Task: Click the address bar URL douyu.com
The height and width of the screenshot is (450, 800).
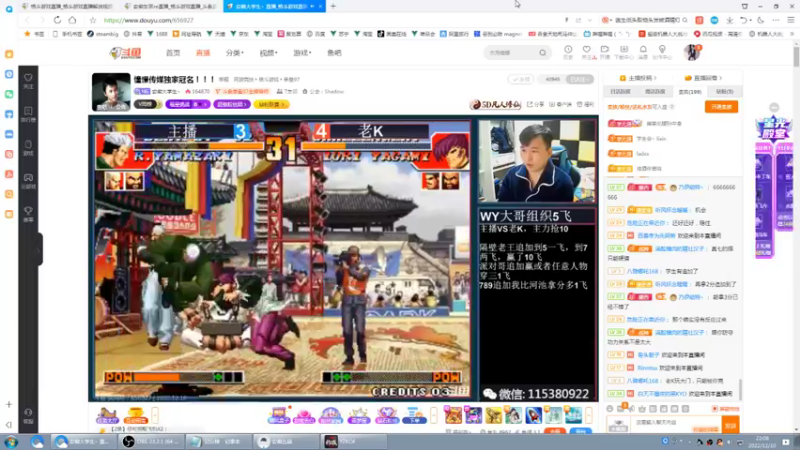Action: (148, 20)
